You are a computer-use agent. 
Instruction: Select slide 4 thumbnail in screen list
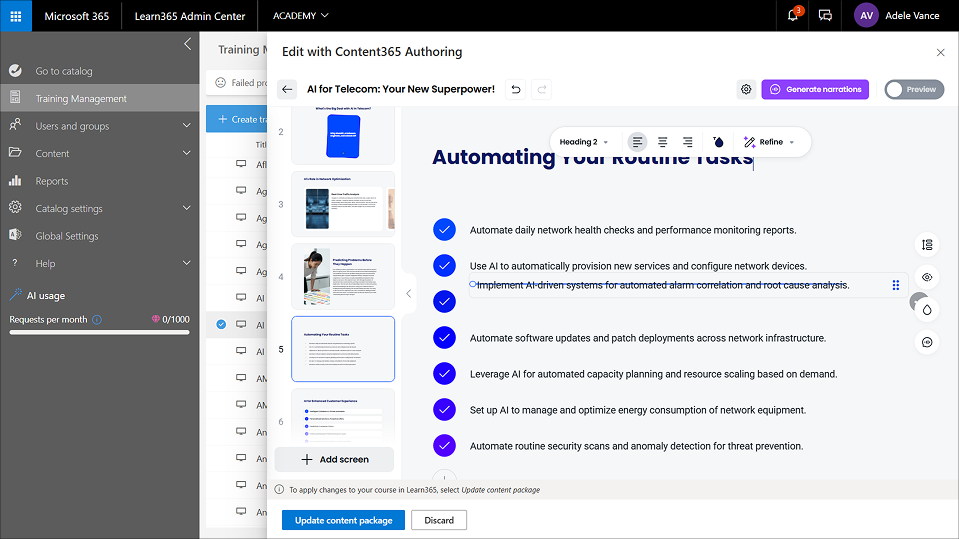point(343,276)
